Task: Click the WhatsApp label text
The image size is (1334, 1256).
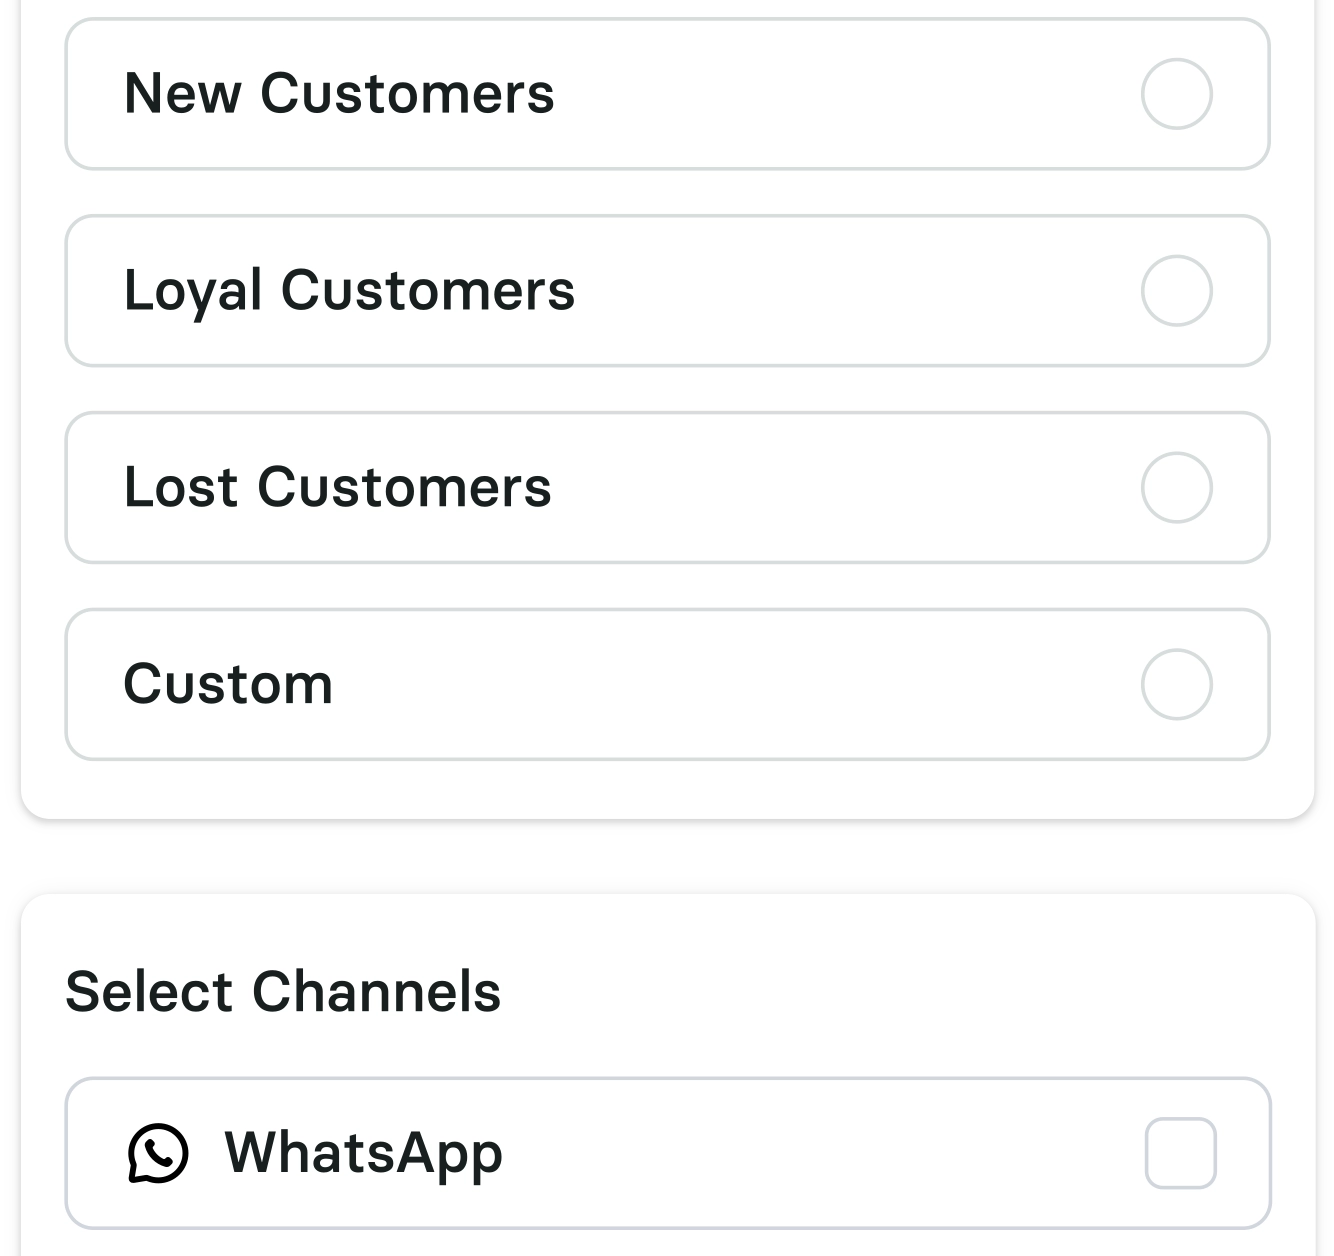Action: click(363, 1153)
